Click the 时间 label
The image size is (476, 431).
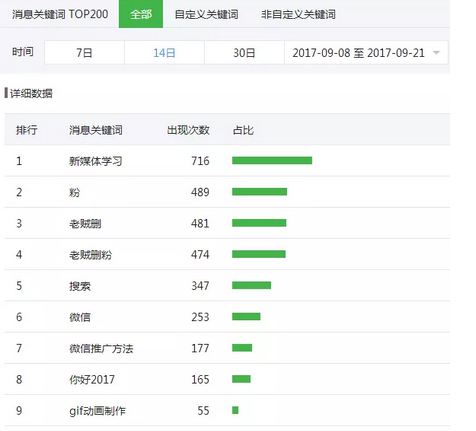[23, 52]
